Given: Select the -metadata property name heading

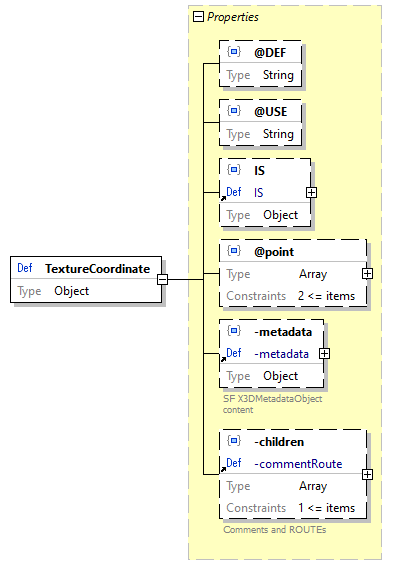Looking at the screenshot, I should point(283,332).
